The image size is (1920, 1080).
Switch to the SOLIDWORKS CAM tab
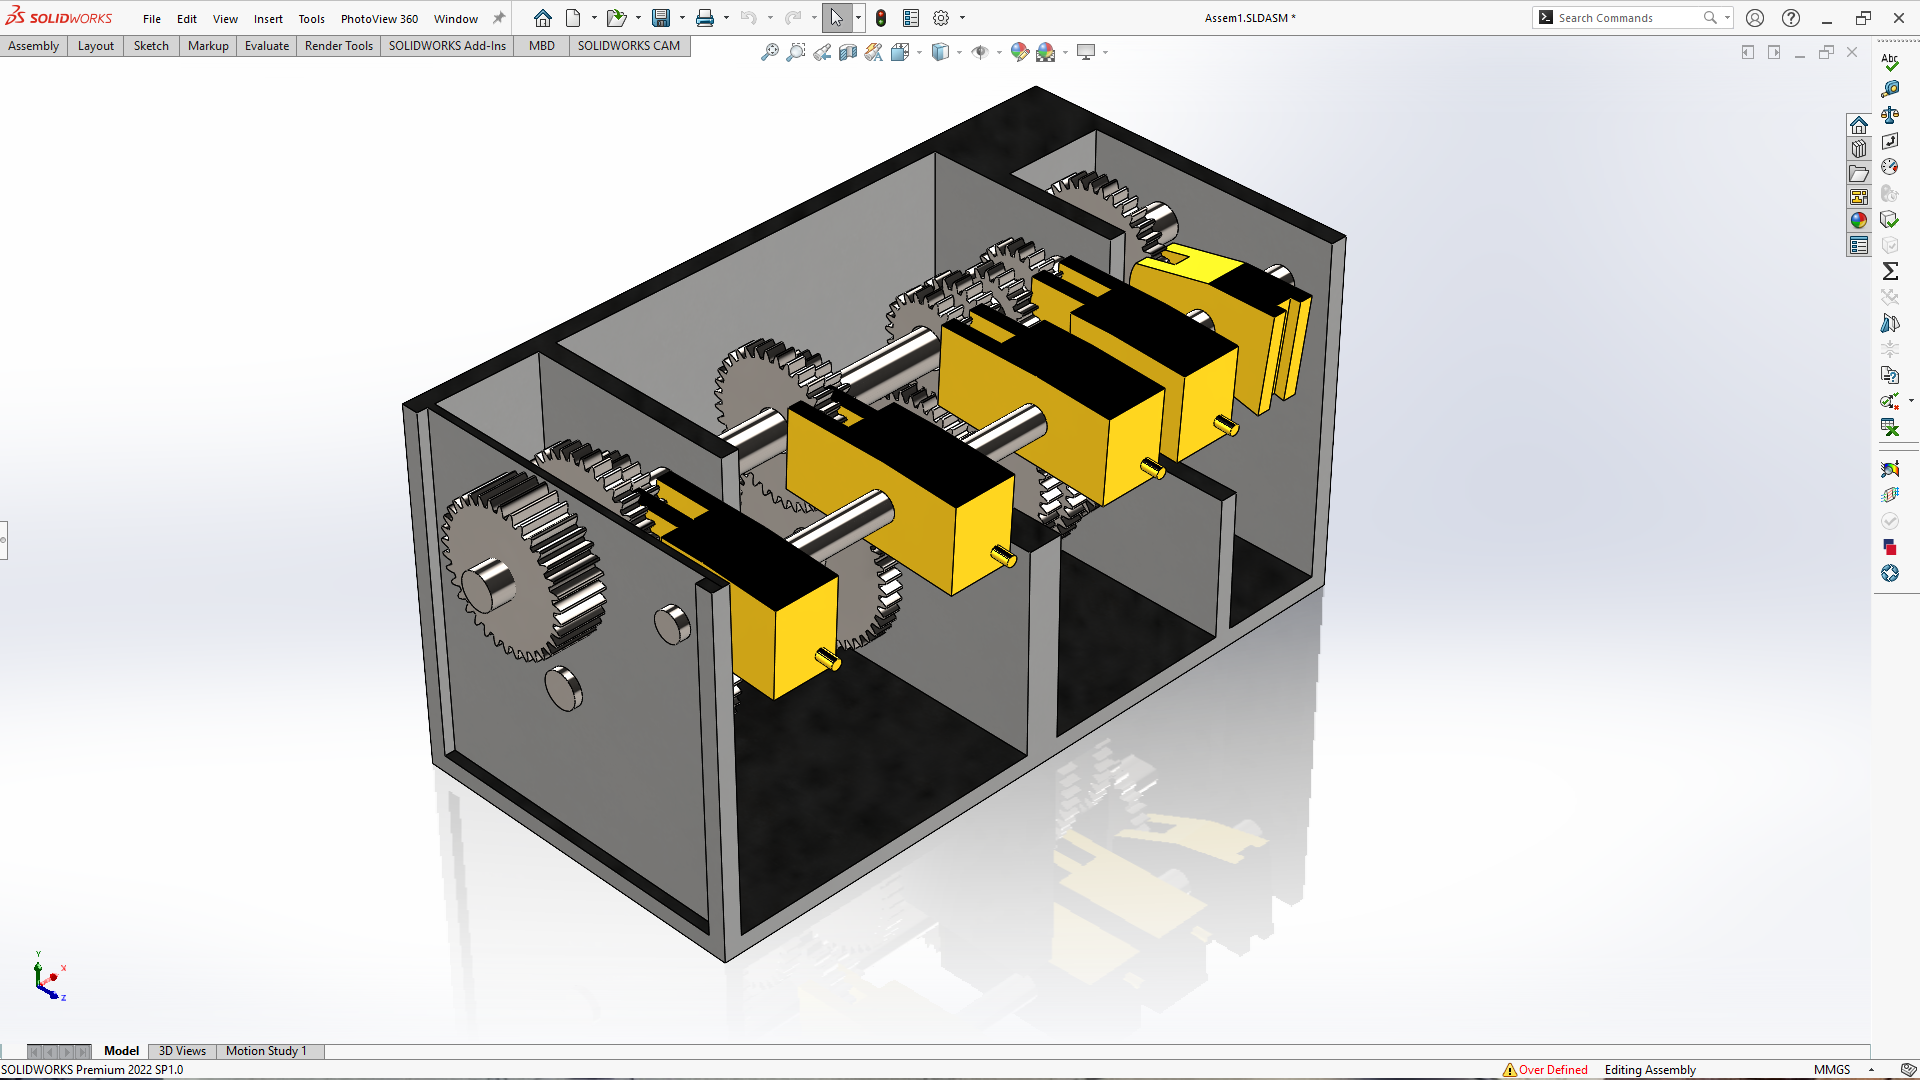(x=629, y=46)
